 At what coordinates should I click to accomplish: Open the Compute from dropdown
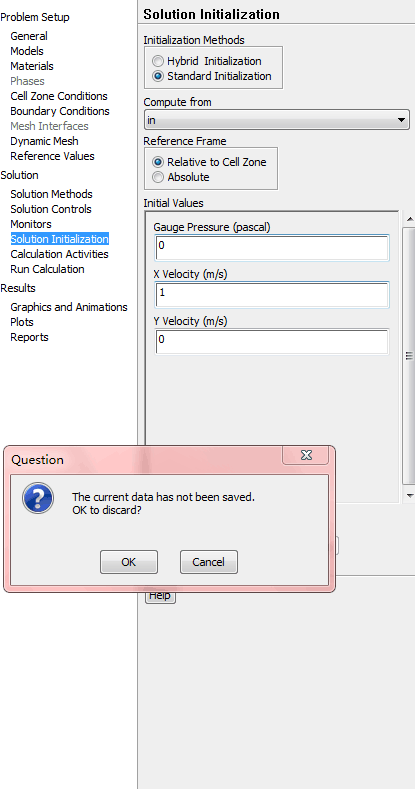(276, 120)
